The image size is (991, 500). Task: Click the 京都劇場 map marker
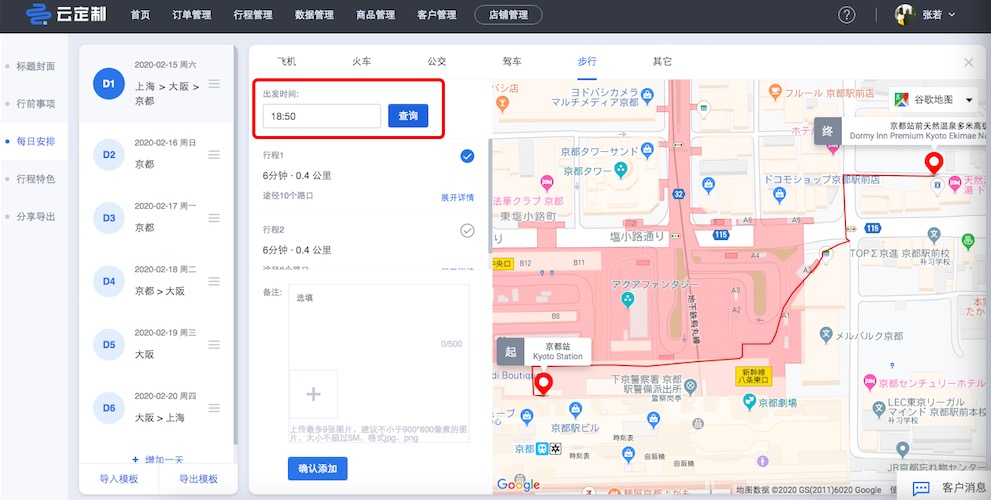pyautogui.click(x=750, y=401)
